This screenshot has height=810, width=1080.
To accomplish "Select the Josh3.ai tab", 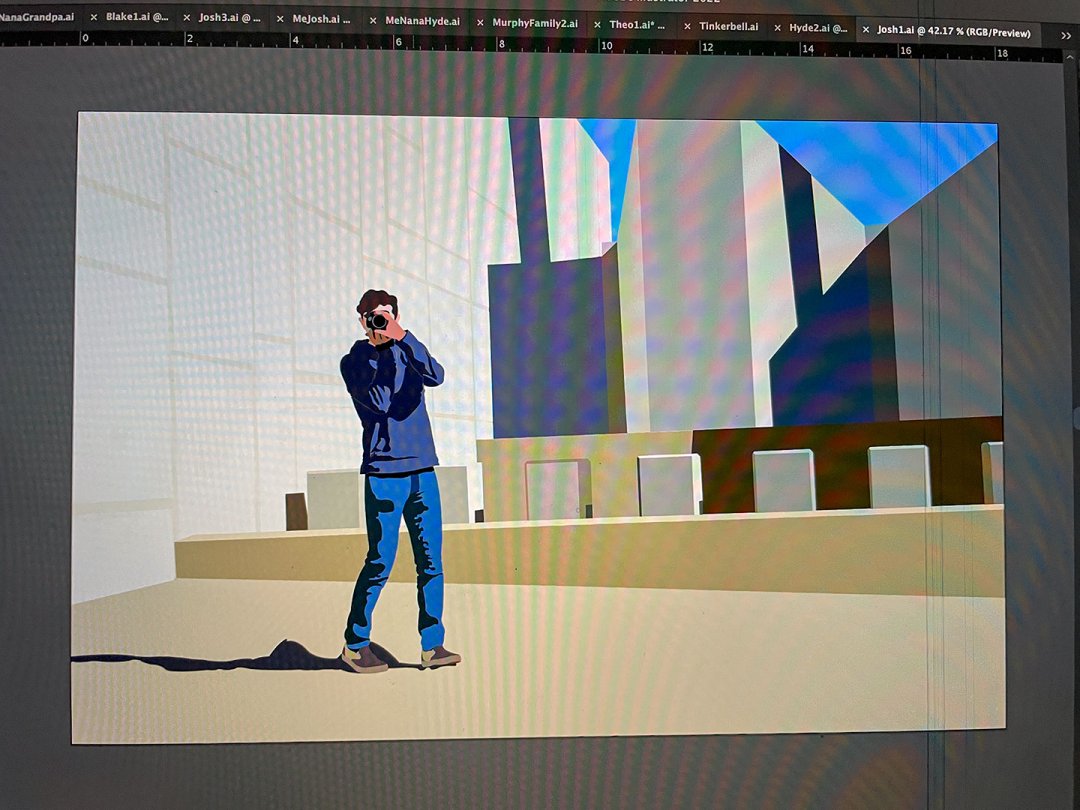I will (229, 18).
